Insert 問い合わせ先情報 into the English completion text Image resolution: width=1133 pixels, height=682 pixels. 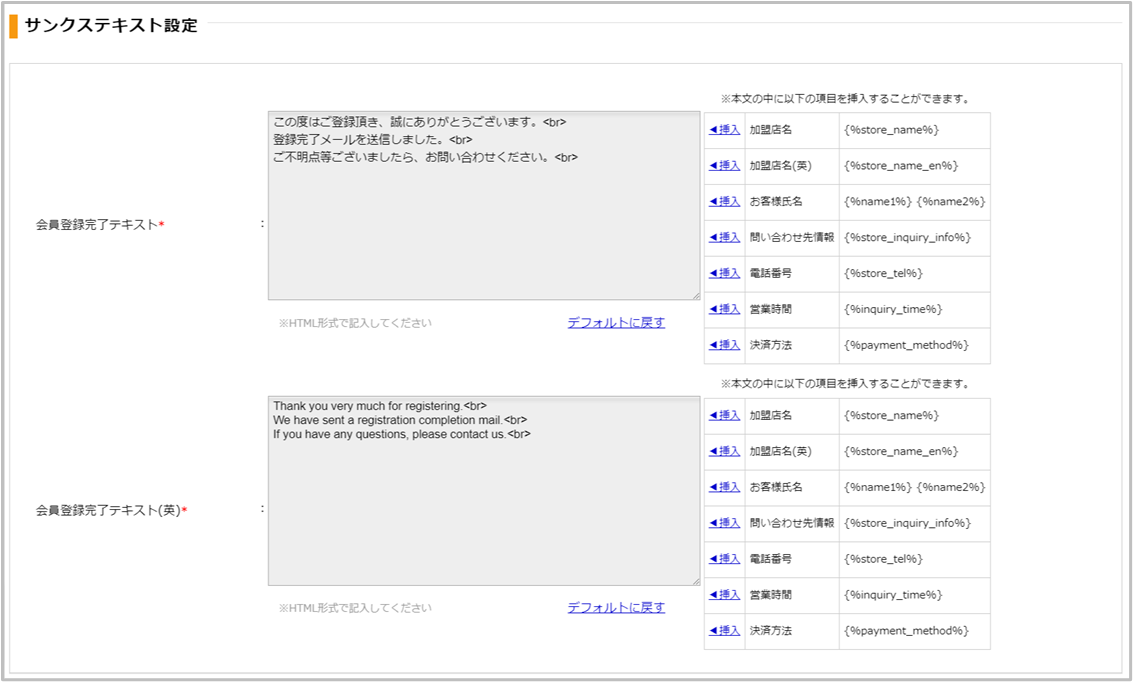[x=724, y=523]
